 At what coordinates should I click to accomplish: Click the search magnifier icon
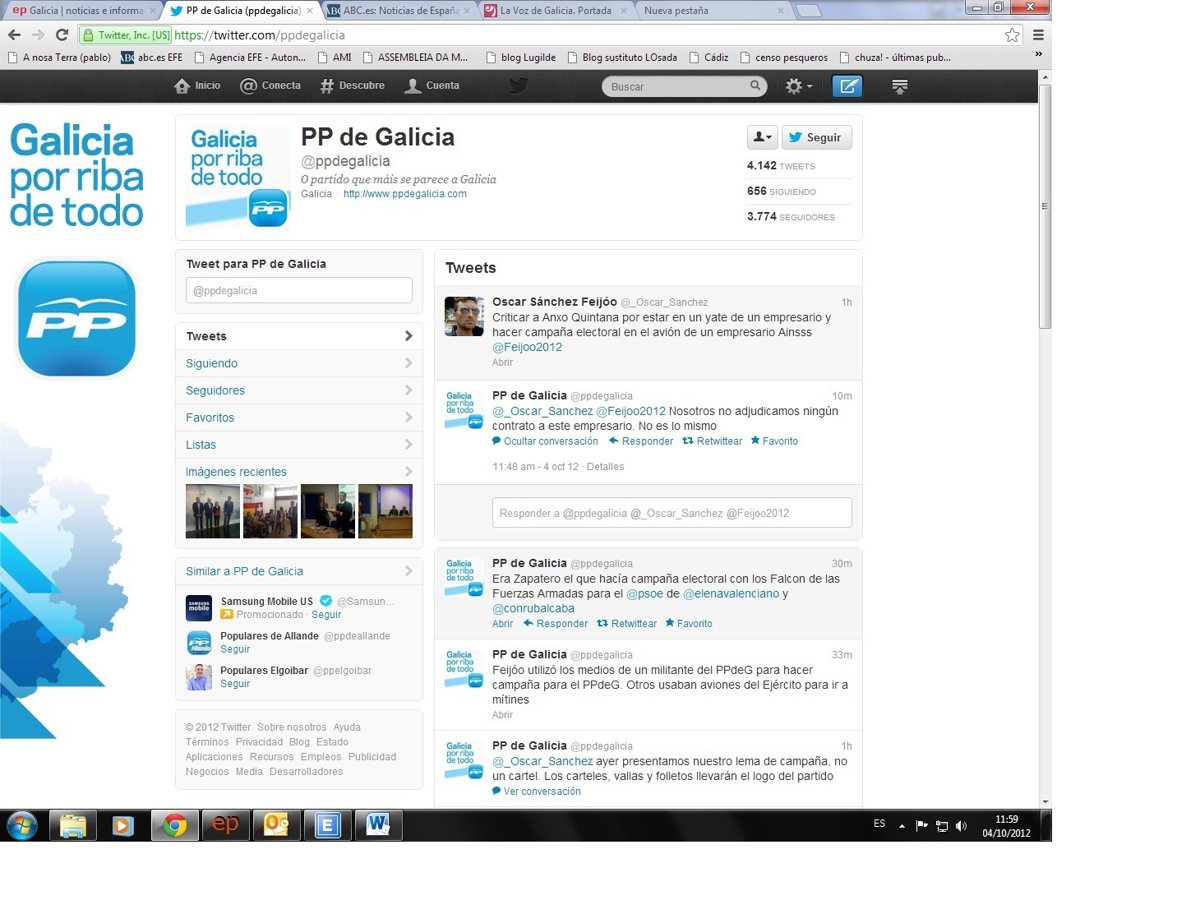point(756,86)
